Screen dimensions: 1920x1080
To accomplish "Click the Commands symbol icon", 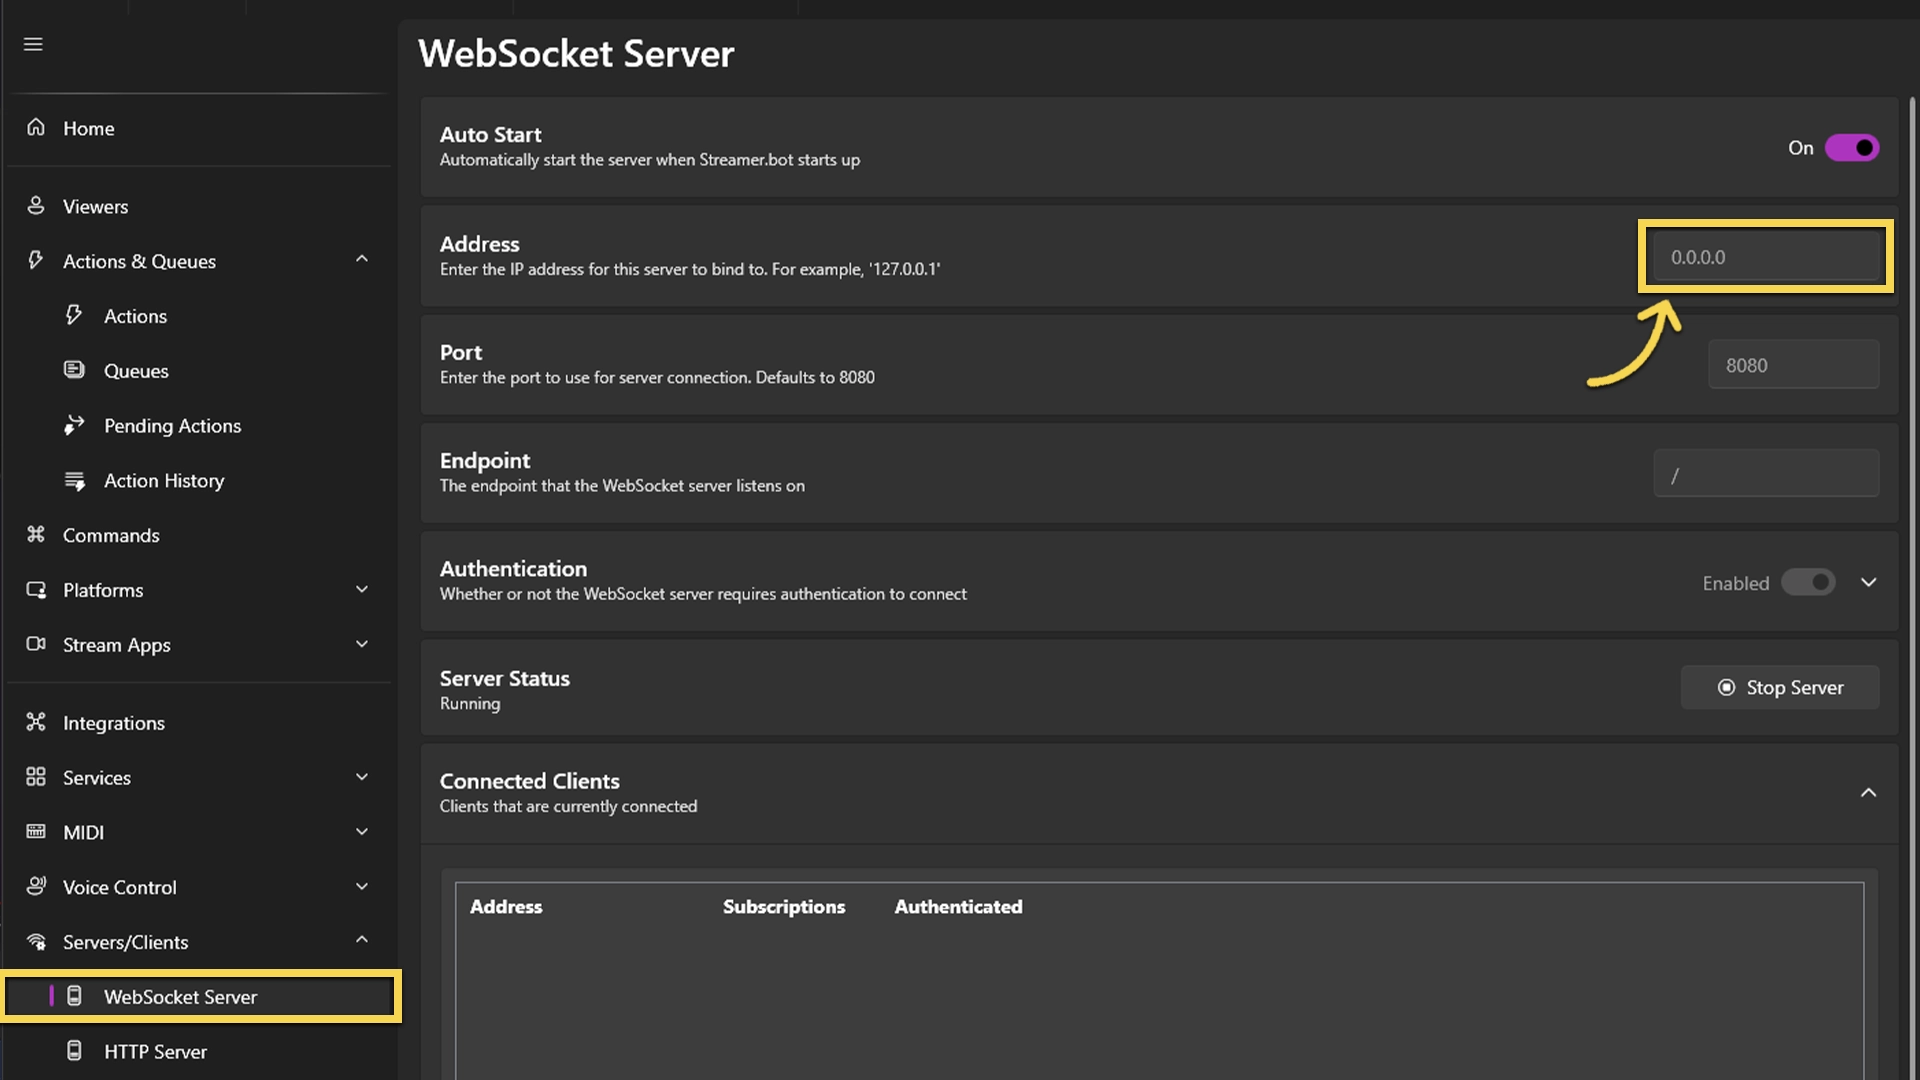I will pyautogui.click(x=36, y=534).
